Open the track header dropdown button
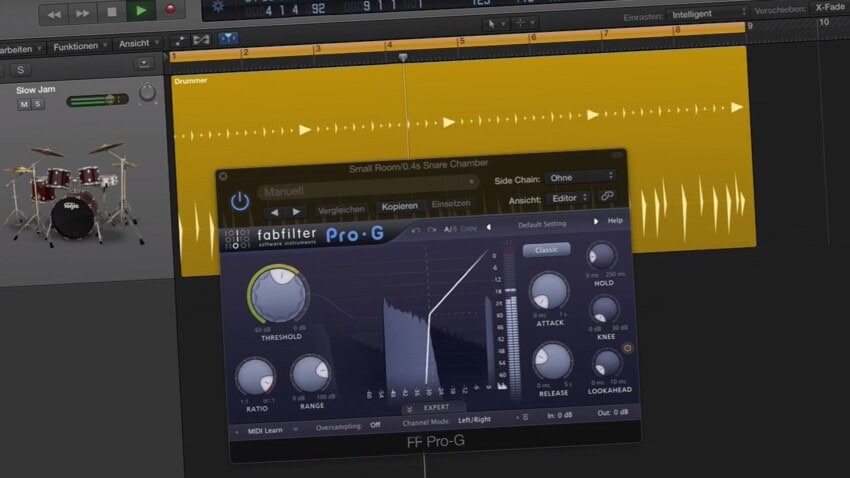 pyautogui.click(x=144, y=63)
